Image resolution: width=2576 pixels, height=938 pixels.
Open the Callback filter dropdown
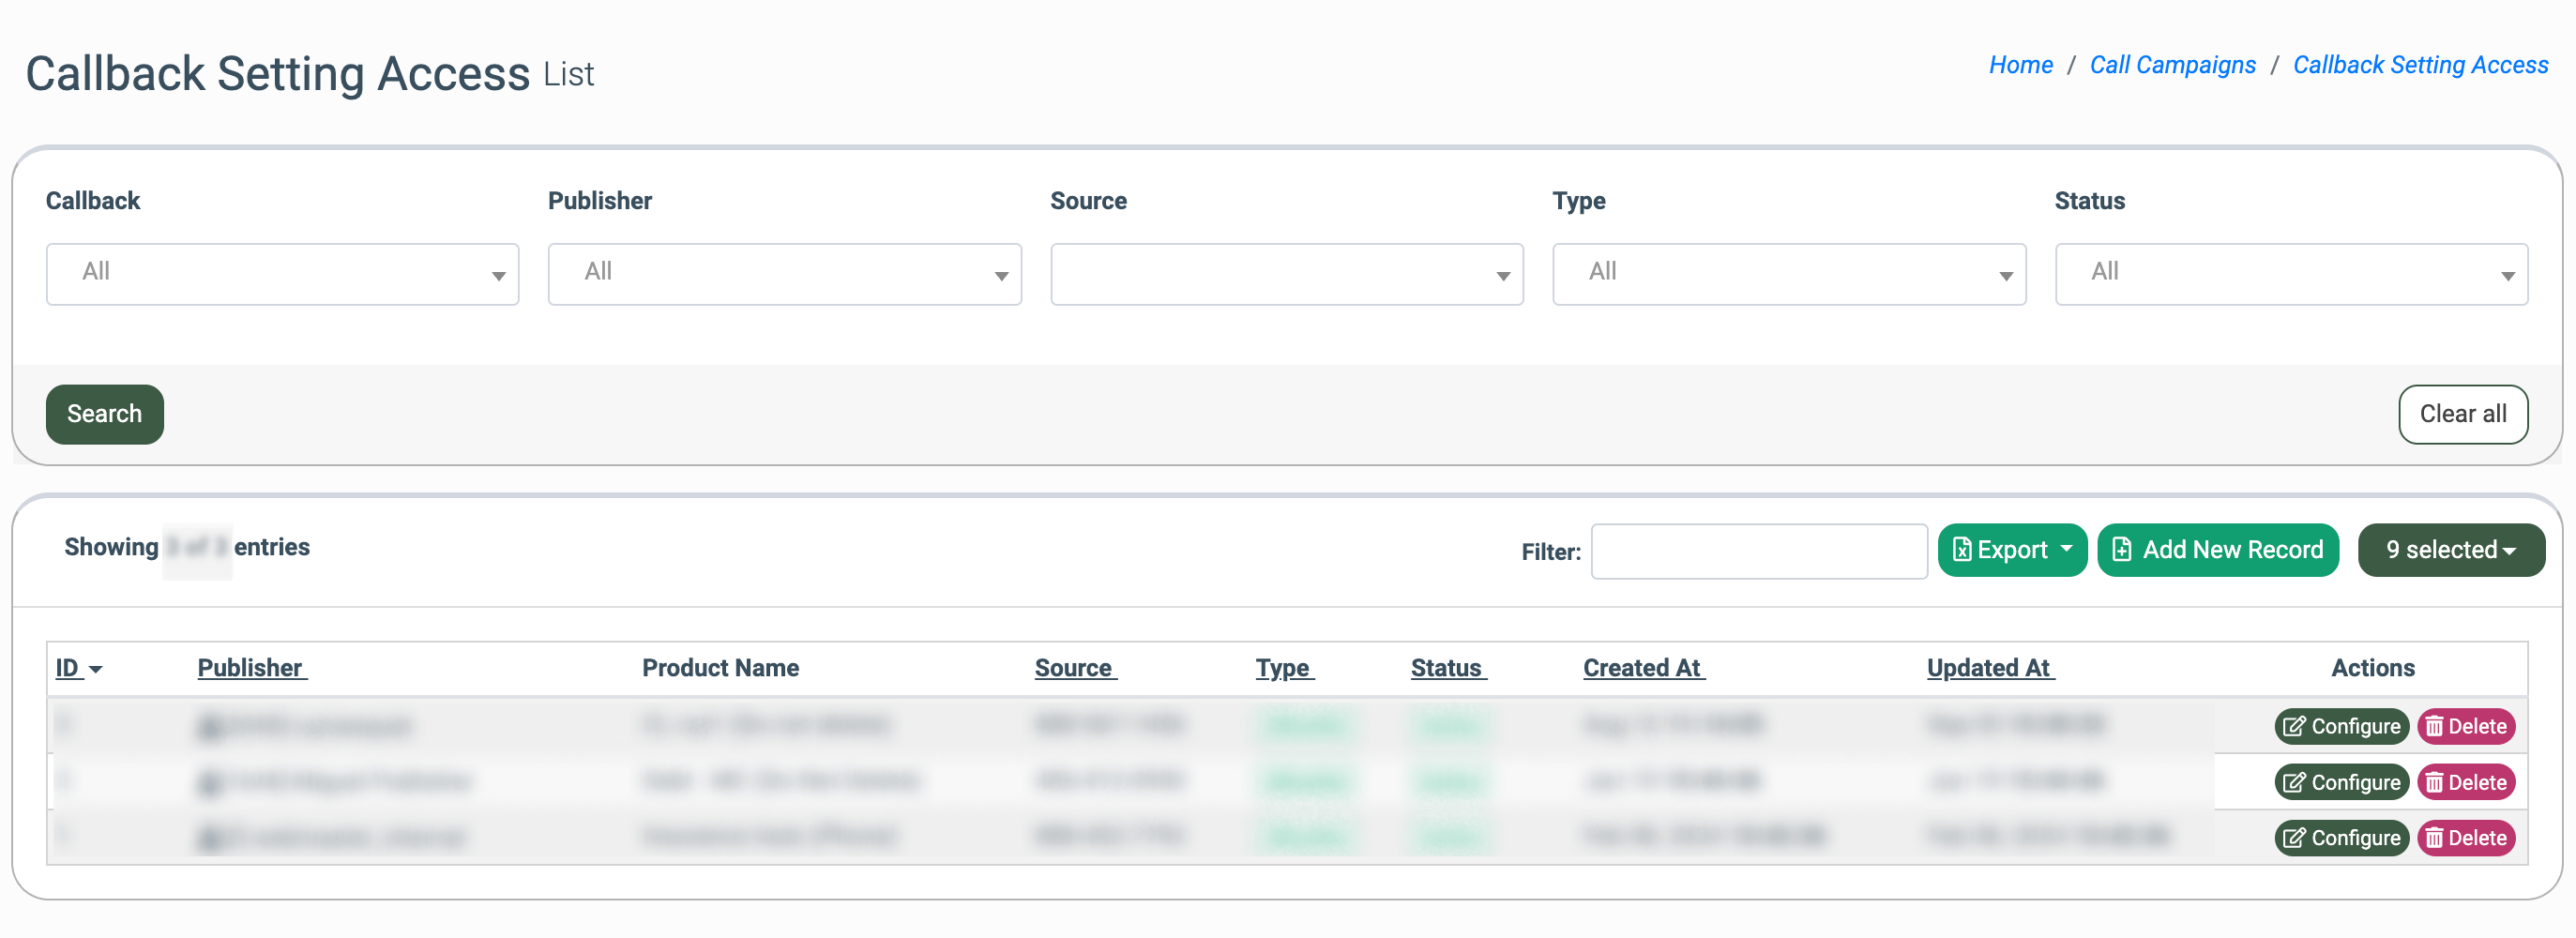coord(282,274)
